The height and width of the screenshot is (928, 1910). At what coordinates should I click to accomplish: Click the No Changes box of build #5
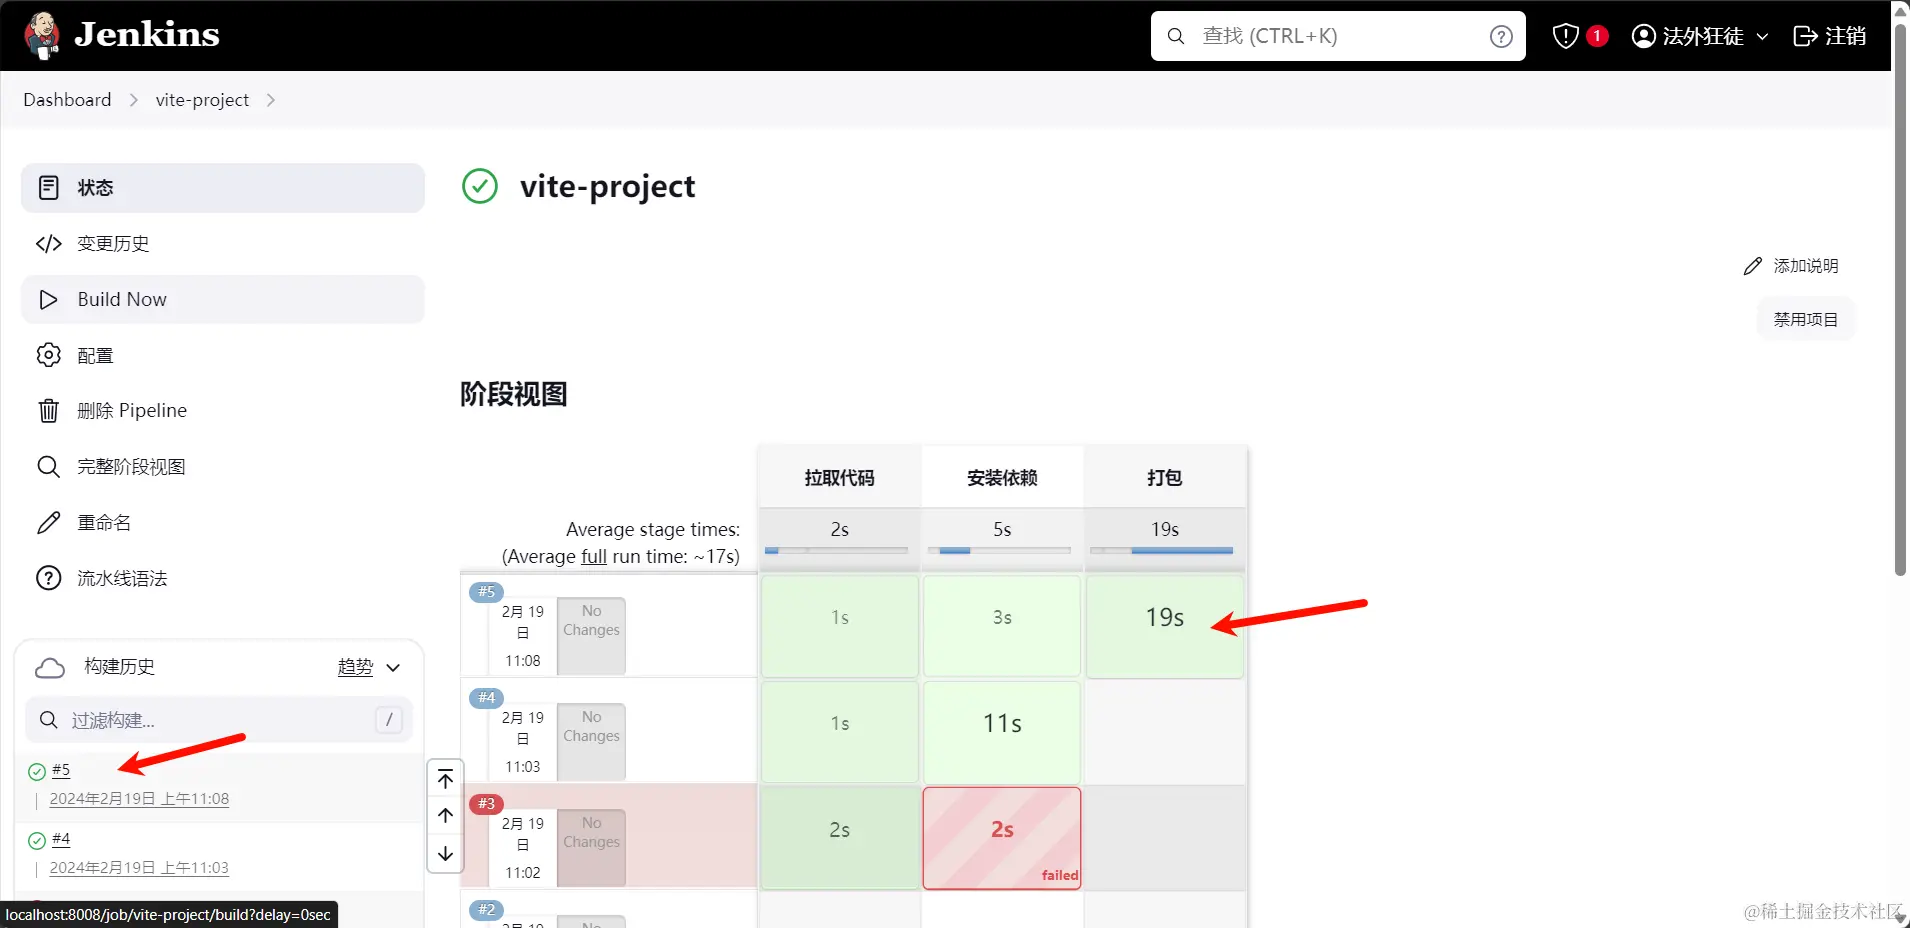pyautogui.click(x=591, y=636)
